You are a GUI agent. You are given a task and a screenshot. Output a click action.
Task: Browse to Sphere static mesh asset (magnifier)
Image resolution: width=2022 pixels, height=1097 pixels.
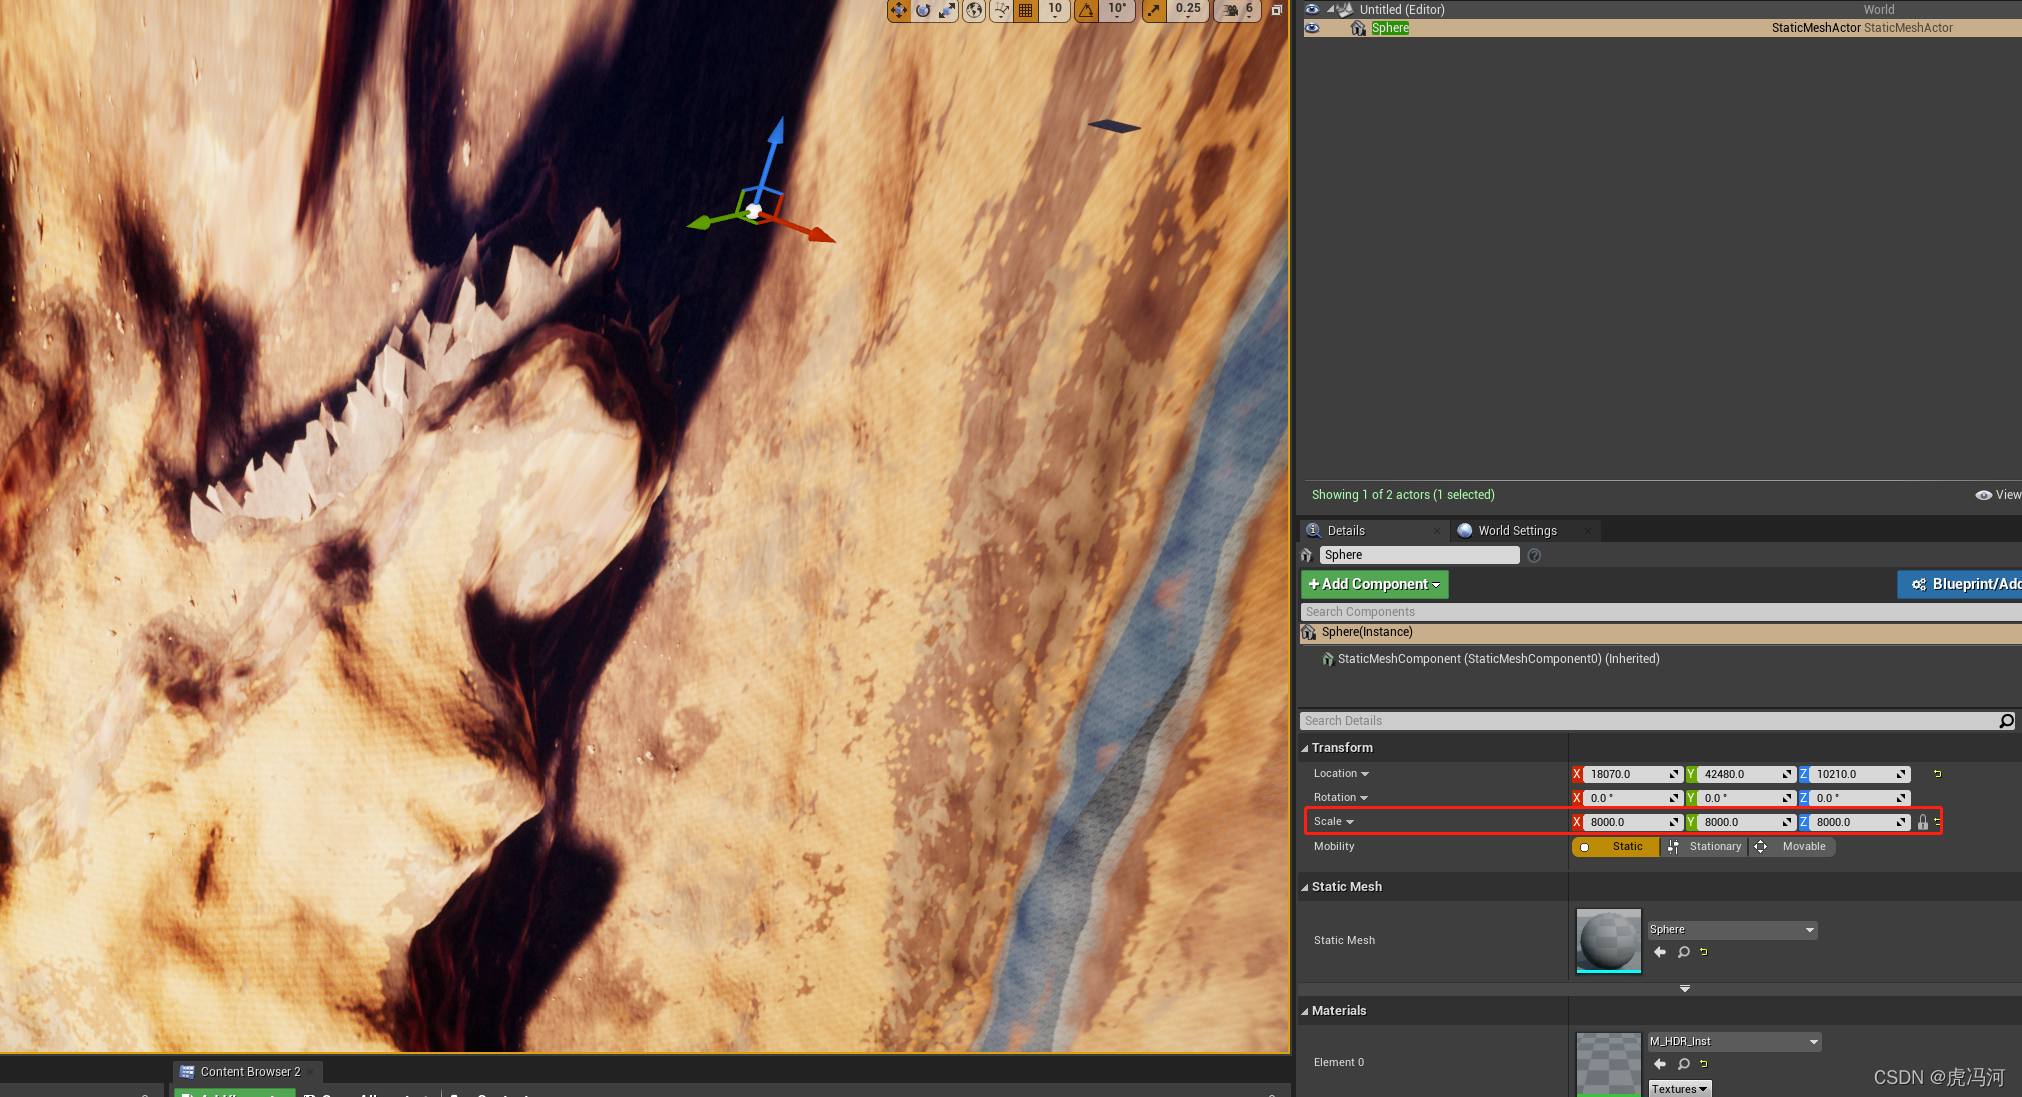1684,952
